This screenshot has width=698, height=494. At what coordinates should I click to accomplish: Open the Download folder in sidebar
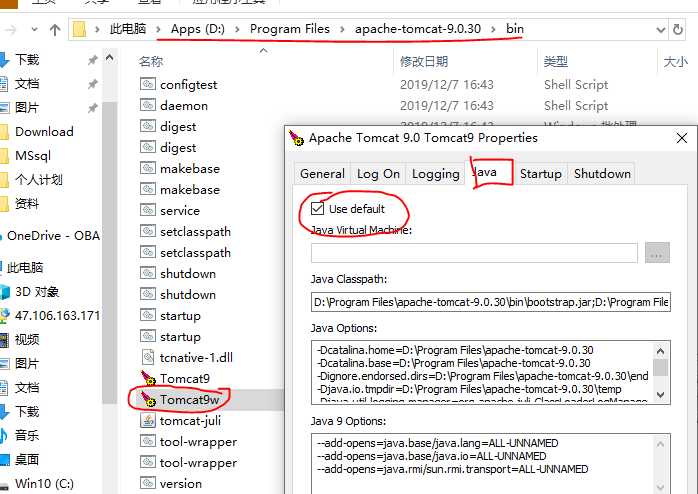[44, 131]
